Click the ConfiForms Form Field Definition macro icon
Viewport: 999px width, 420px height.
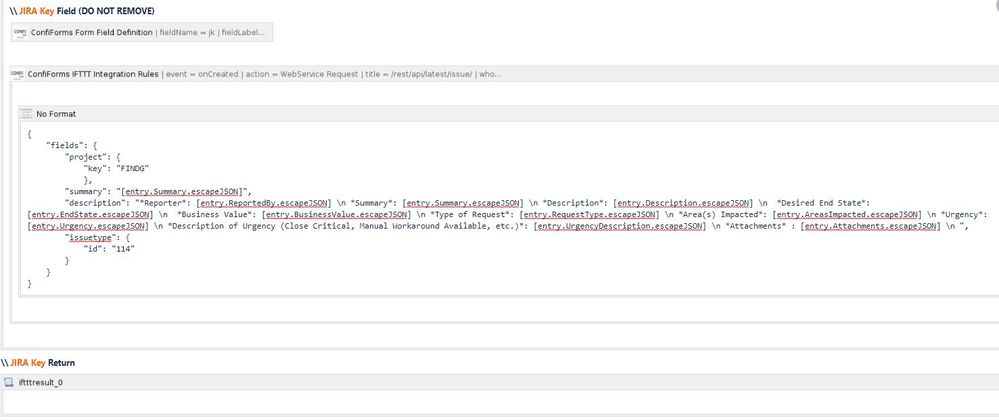[20, 32]
